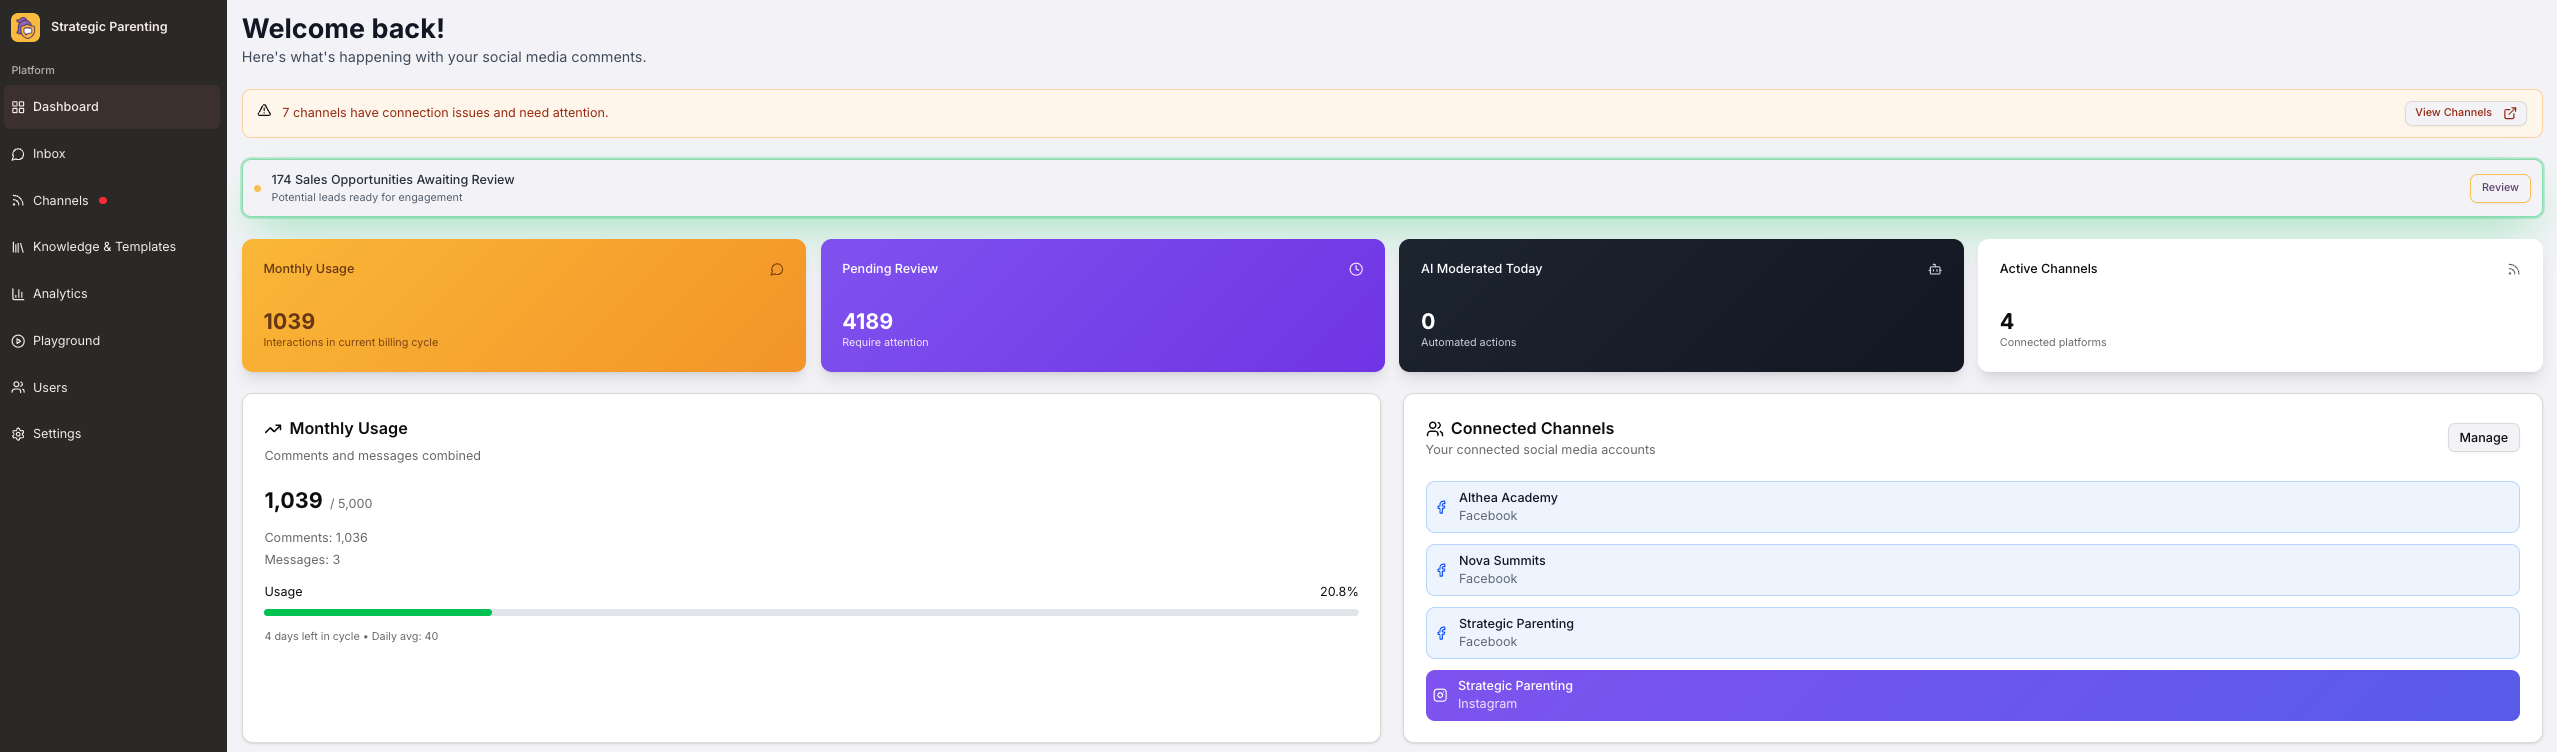Click the external link icon on View Channels
The height and width of the screenshot is (752, 2557).
pos(2510,113)
